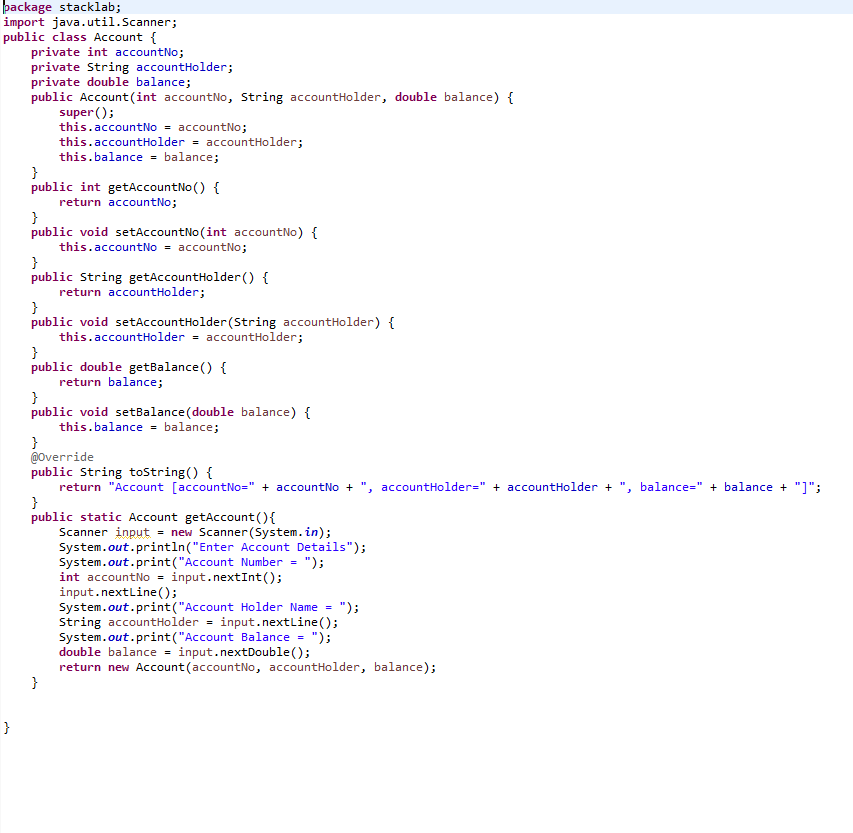The height and width of the screenshot is (833, 853).
Task: Click the 'return accountHolder;' statement
Action: coord(132,293)
